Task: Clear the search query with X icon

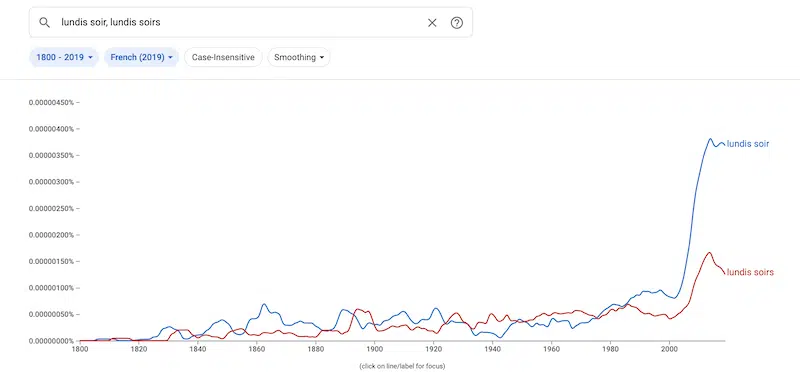Action: coord(432,22)
